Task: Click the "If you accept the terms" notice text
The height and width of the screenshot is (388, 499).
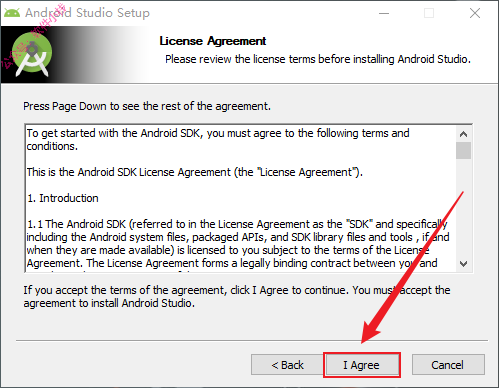Action: 237,297
